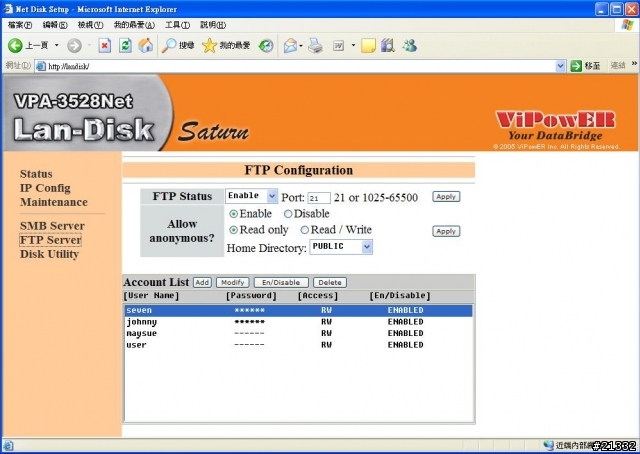Select anonymous Enable radio button
640x454 pixels.
[x=233, y=214]
